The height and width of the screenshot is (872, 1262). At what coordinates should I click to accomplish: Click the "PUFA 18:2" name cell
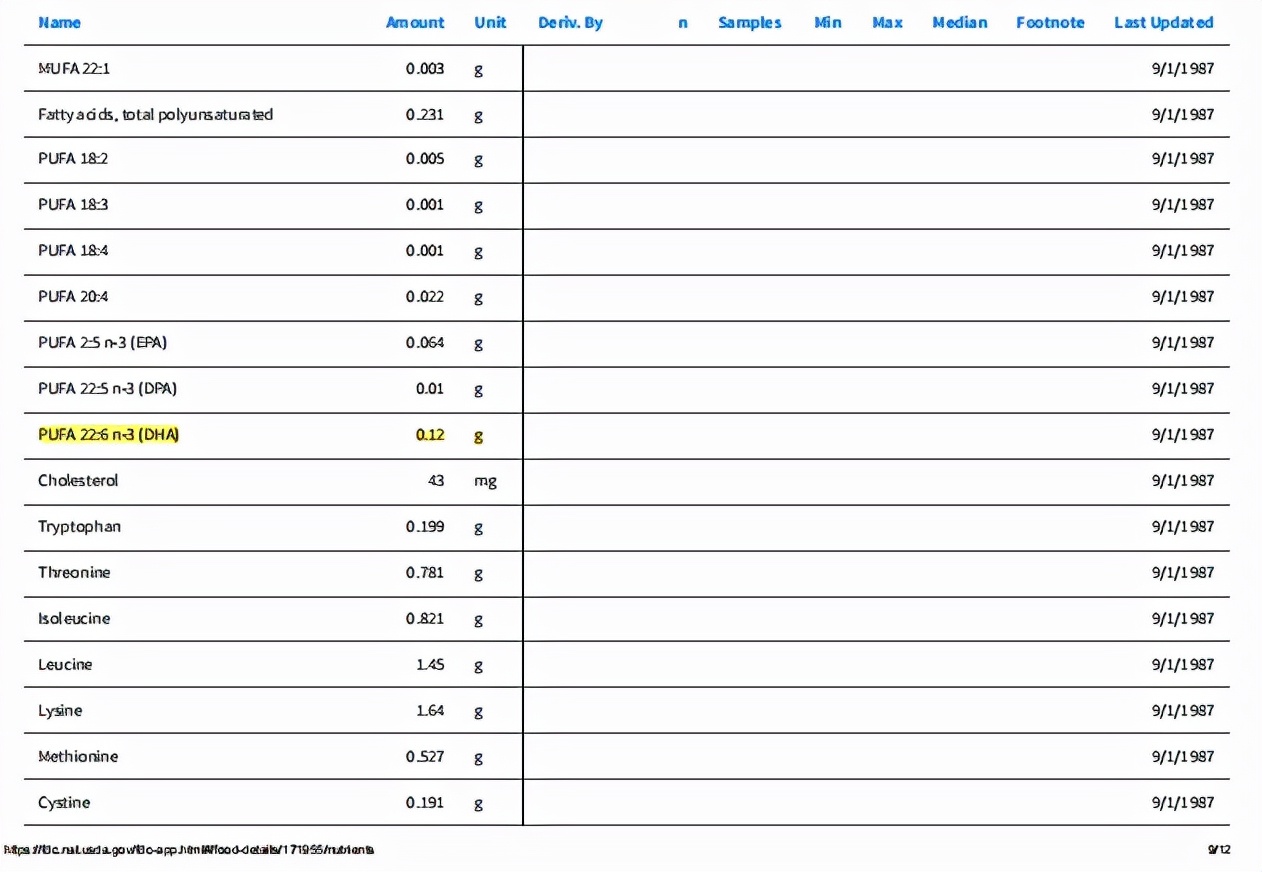coord(73,158)
